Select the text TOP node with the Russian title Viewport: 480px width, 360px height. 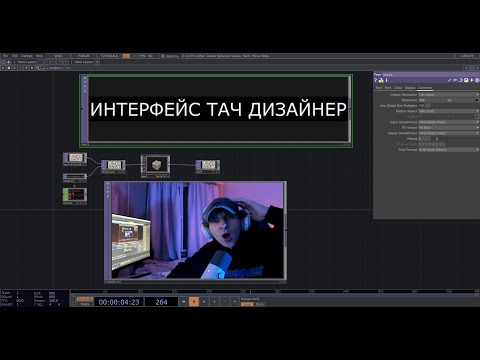[x=216, y=111]
